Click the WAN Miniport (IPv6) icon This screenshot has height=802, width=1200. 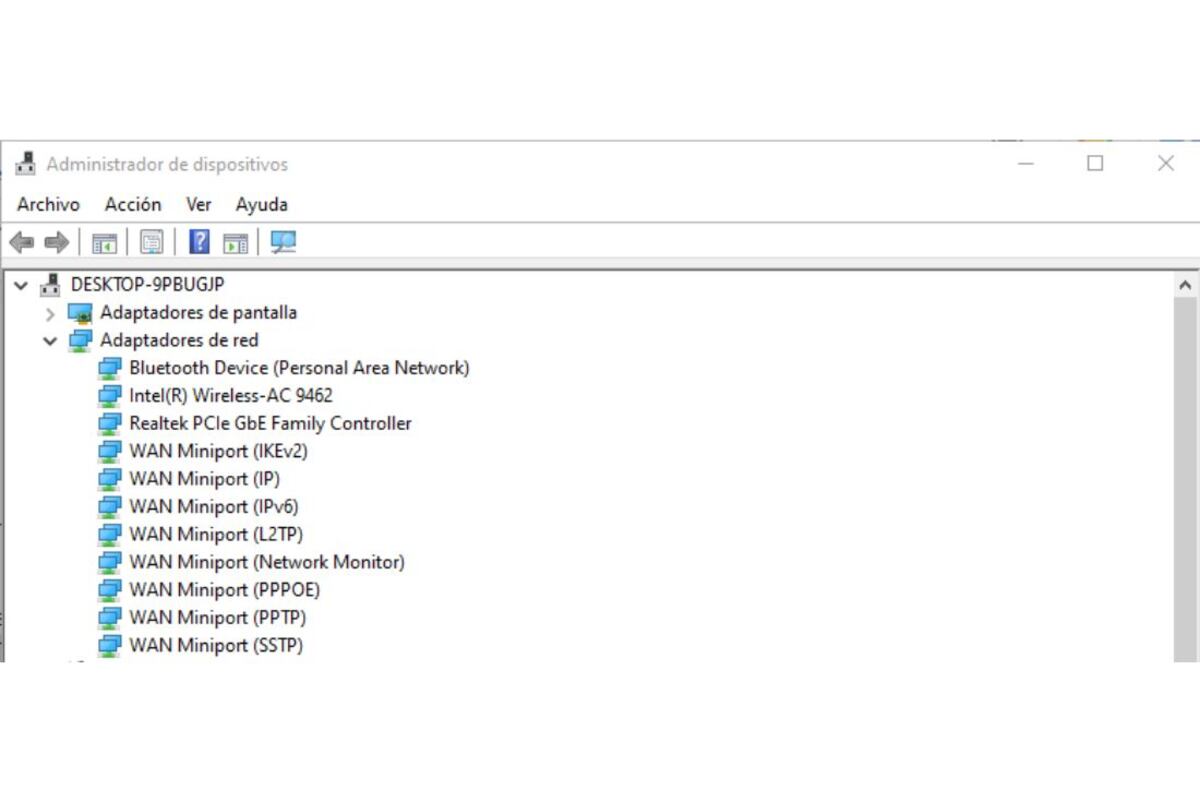pos(110,507)
